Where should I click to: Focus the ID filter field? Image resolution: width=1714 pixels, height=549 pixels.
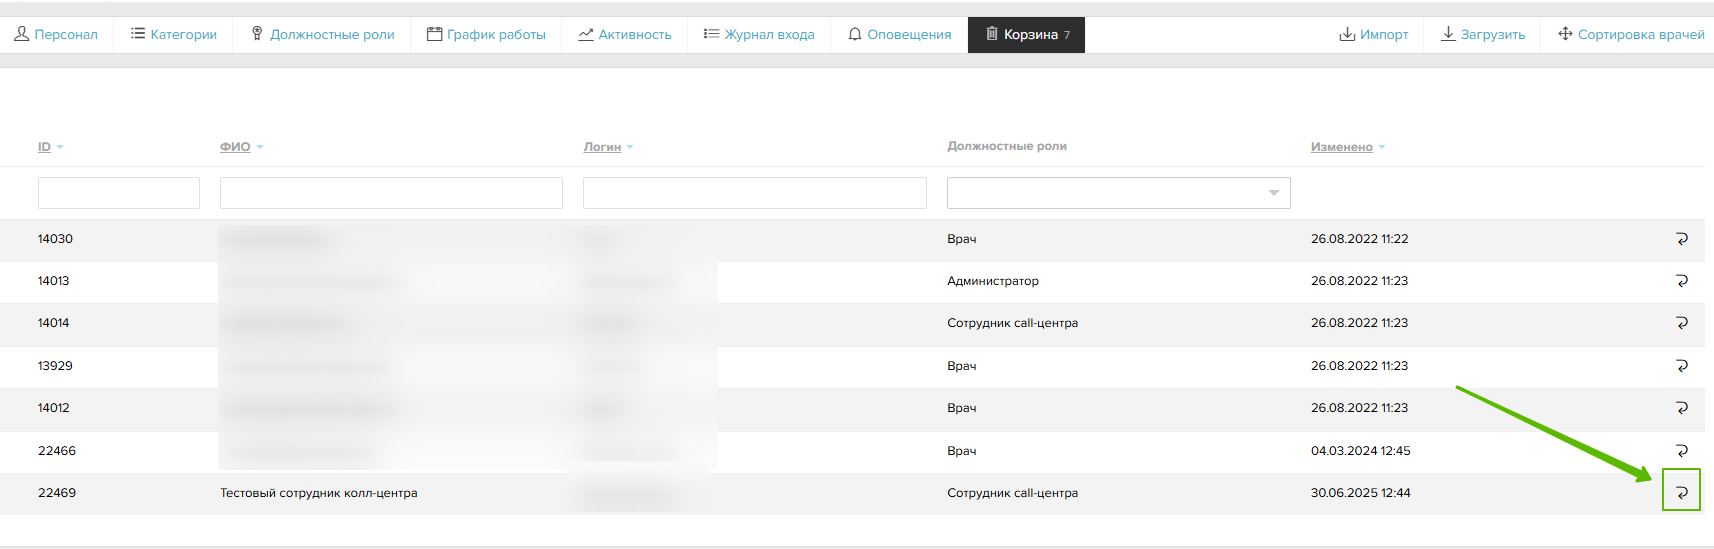tap(119, 193)
